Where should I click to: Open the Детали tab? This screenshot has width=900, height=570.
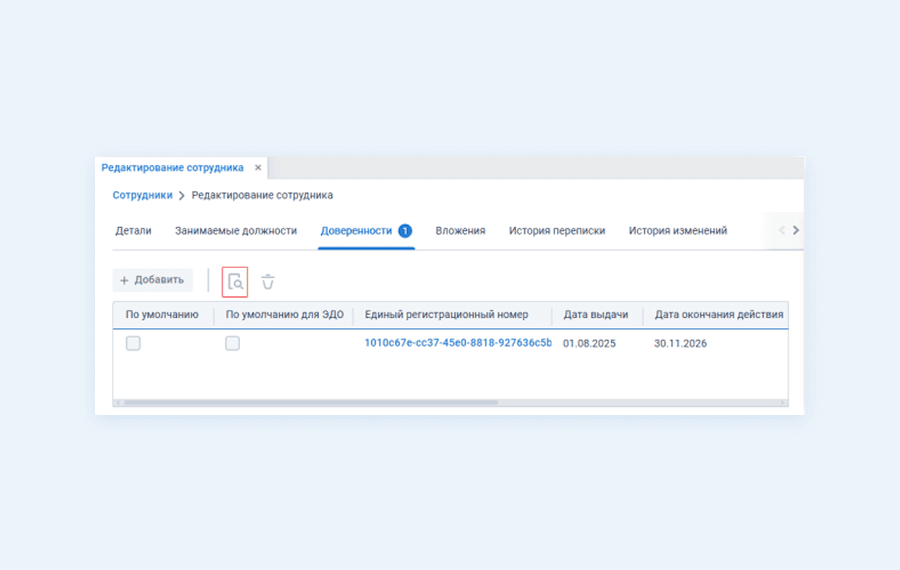coord(133,231)
